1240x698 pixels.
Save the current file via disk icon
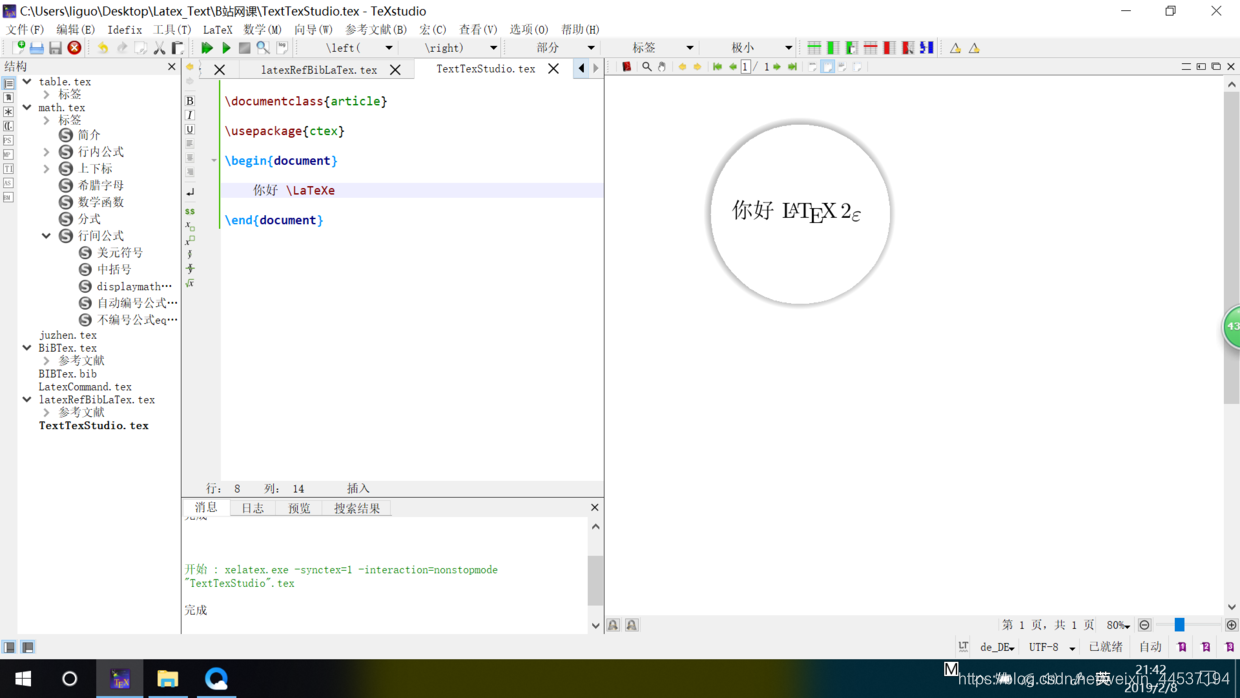pos(55,48)
